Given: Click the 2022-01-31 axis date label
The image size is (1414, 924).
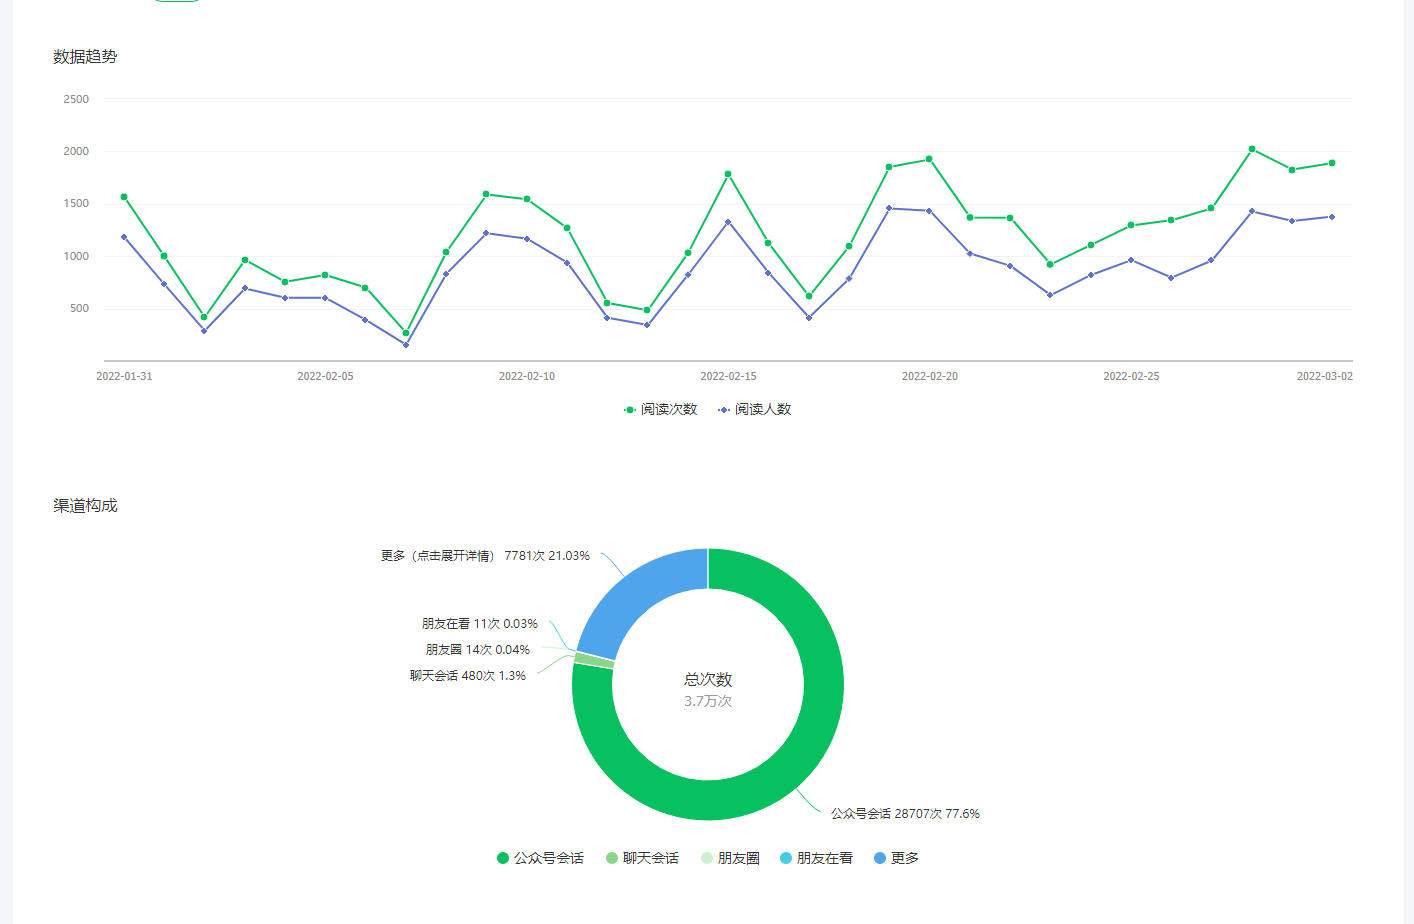Looking at the screenshot, I should (124, 376).
